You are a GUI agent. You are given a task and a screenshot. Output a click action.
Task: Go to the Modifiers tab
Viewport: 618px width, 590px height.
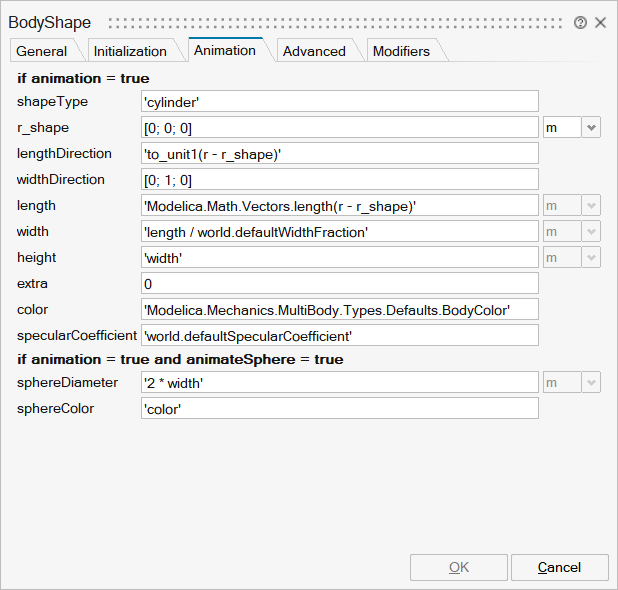[401, 51]
